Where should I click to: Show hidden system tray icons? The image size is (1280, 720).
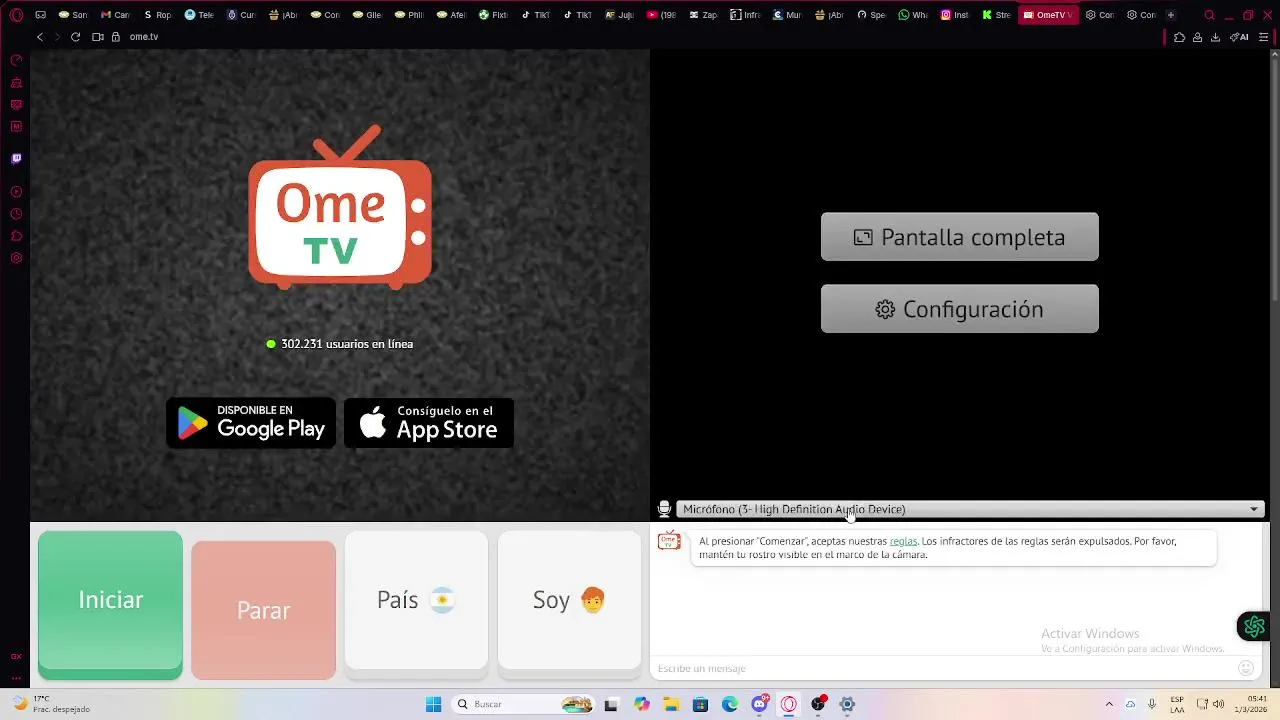tap(1109, 705)
